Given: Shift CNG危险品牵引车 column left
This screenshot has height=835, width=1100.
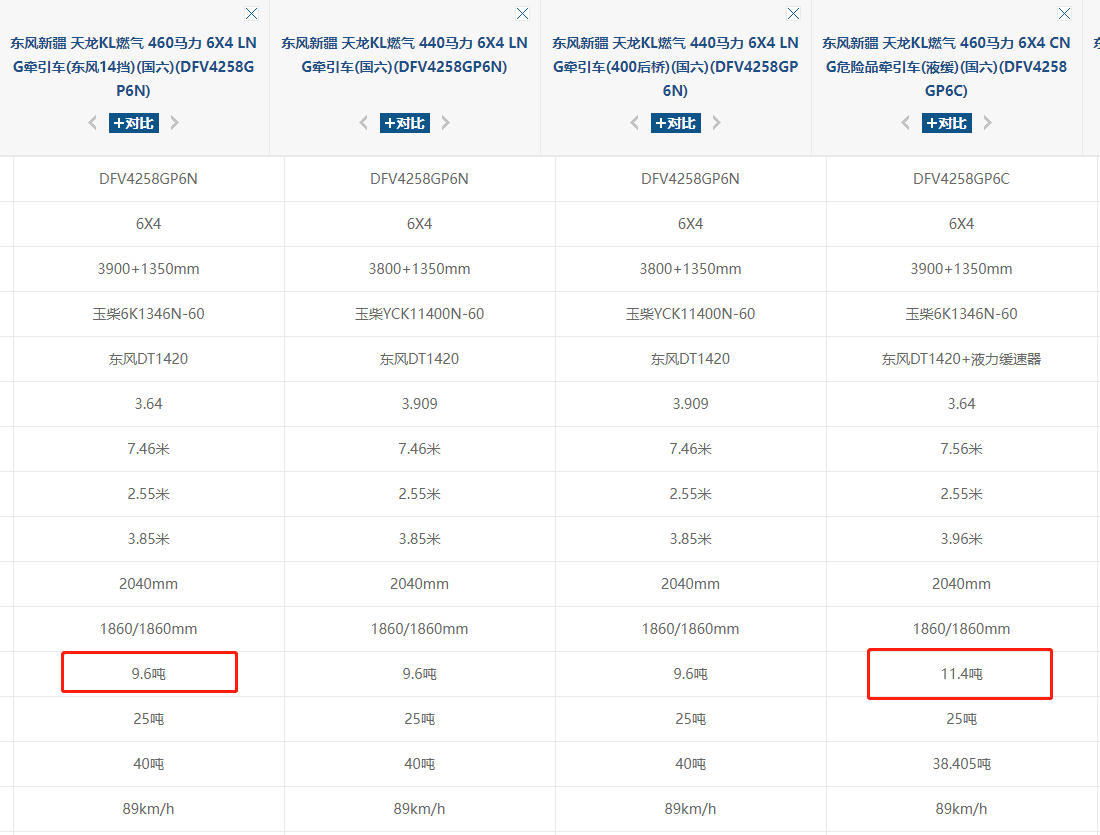Looking at the screenshot, I should 906,123.
